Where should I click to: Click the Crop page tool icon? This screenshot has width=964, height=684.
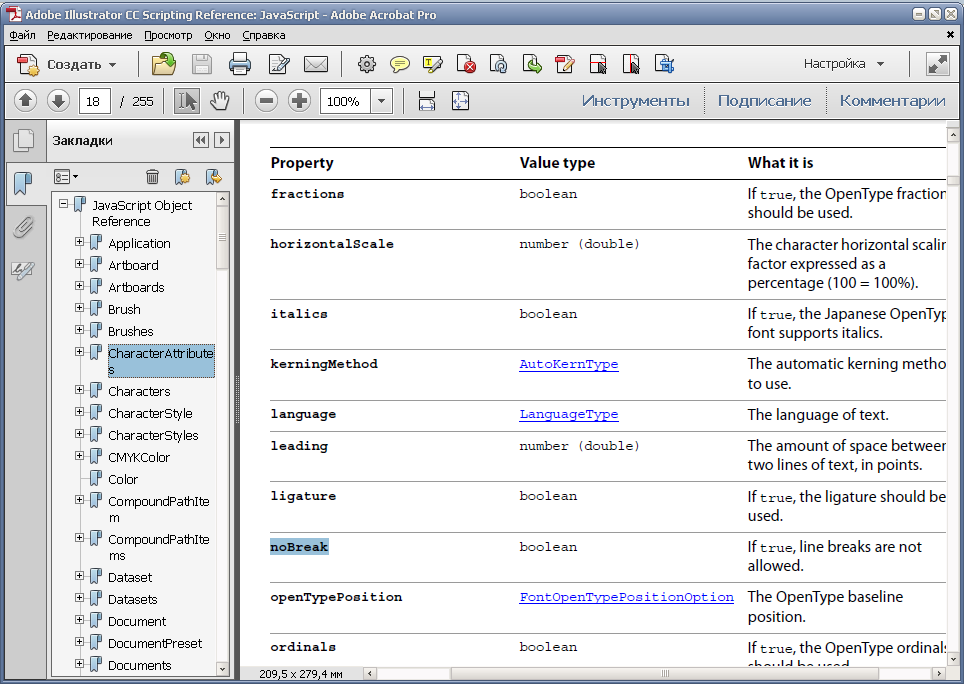pos(665,64)
